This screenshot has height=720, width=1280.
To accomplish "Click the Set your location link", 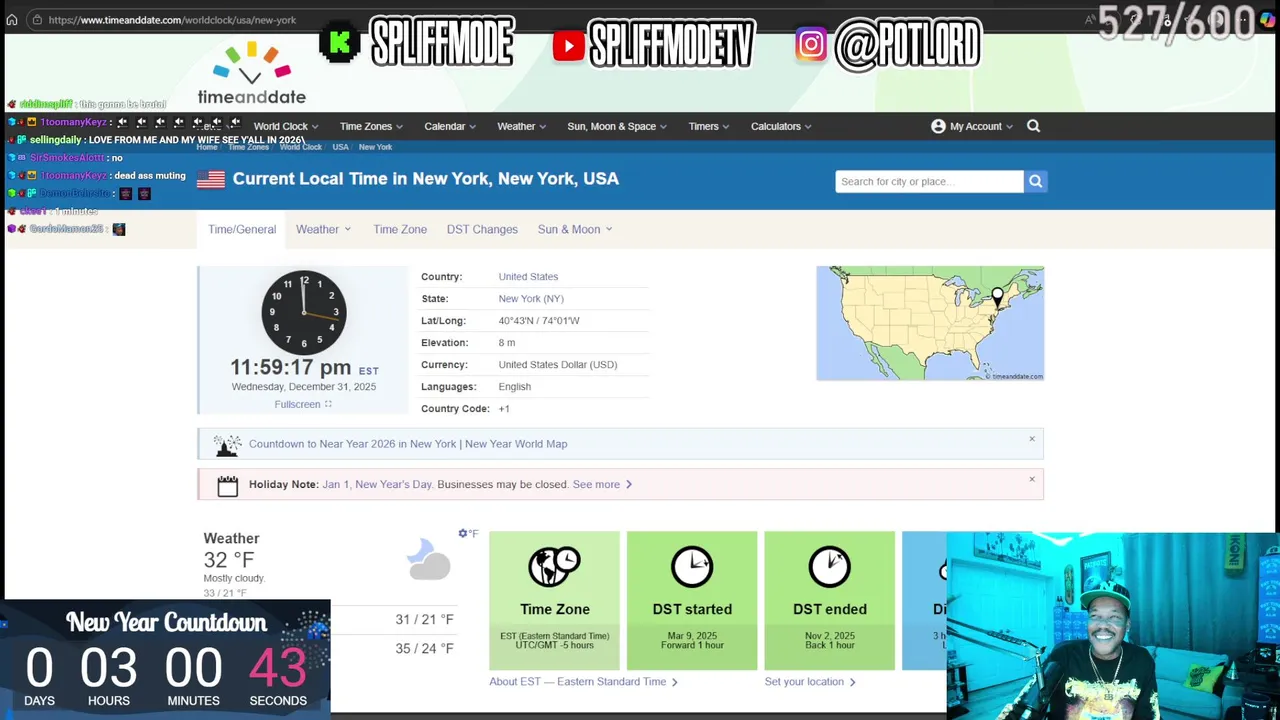I will tap(810, 682).
